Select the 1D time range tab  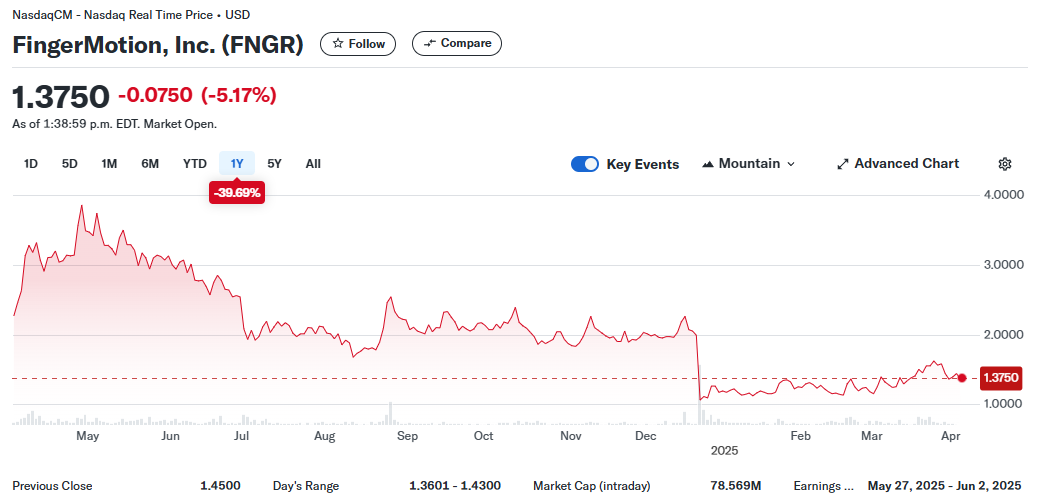tap(31, 164)
